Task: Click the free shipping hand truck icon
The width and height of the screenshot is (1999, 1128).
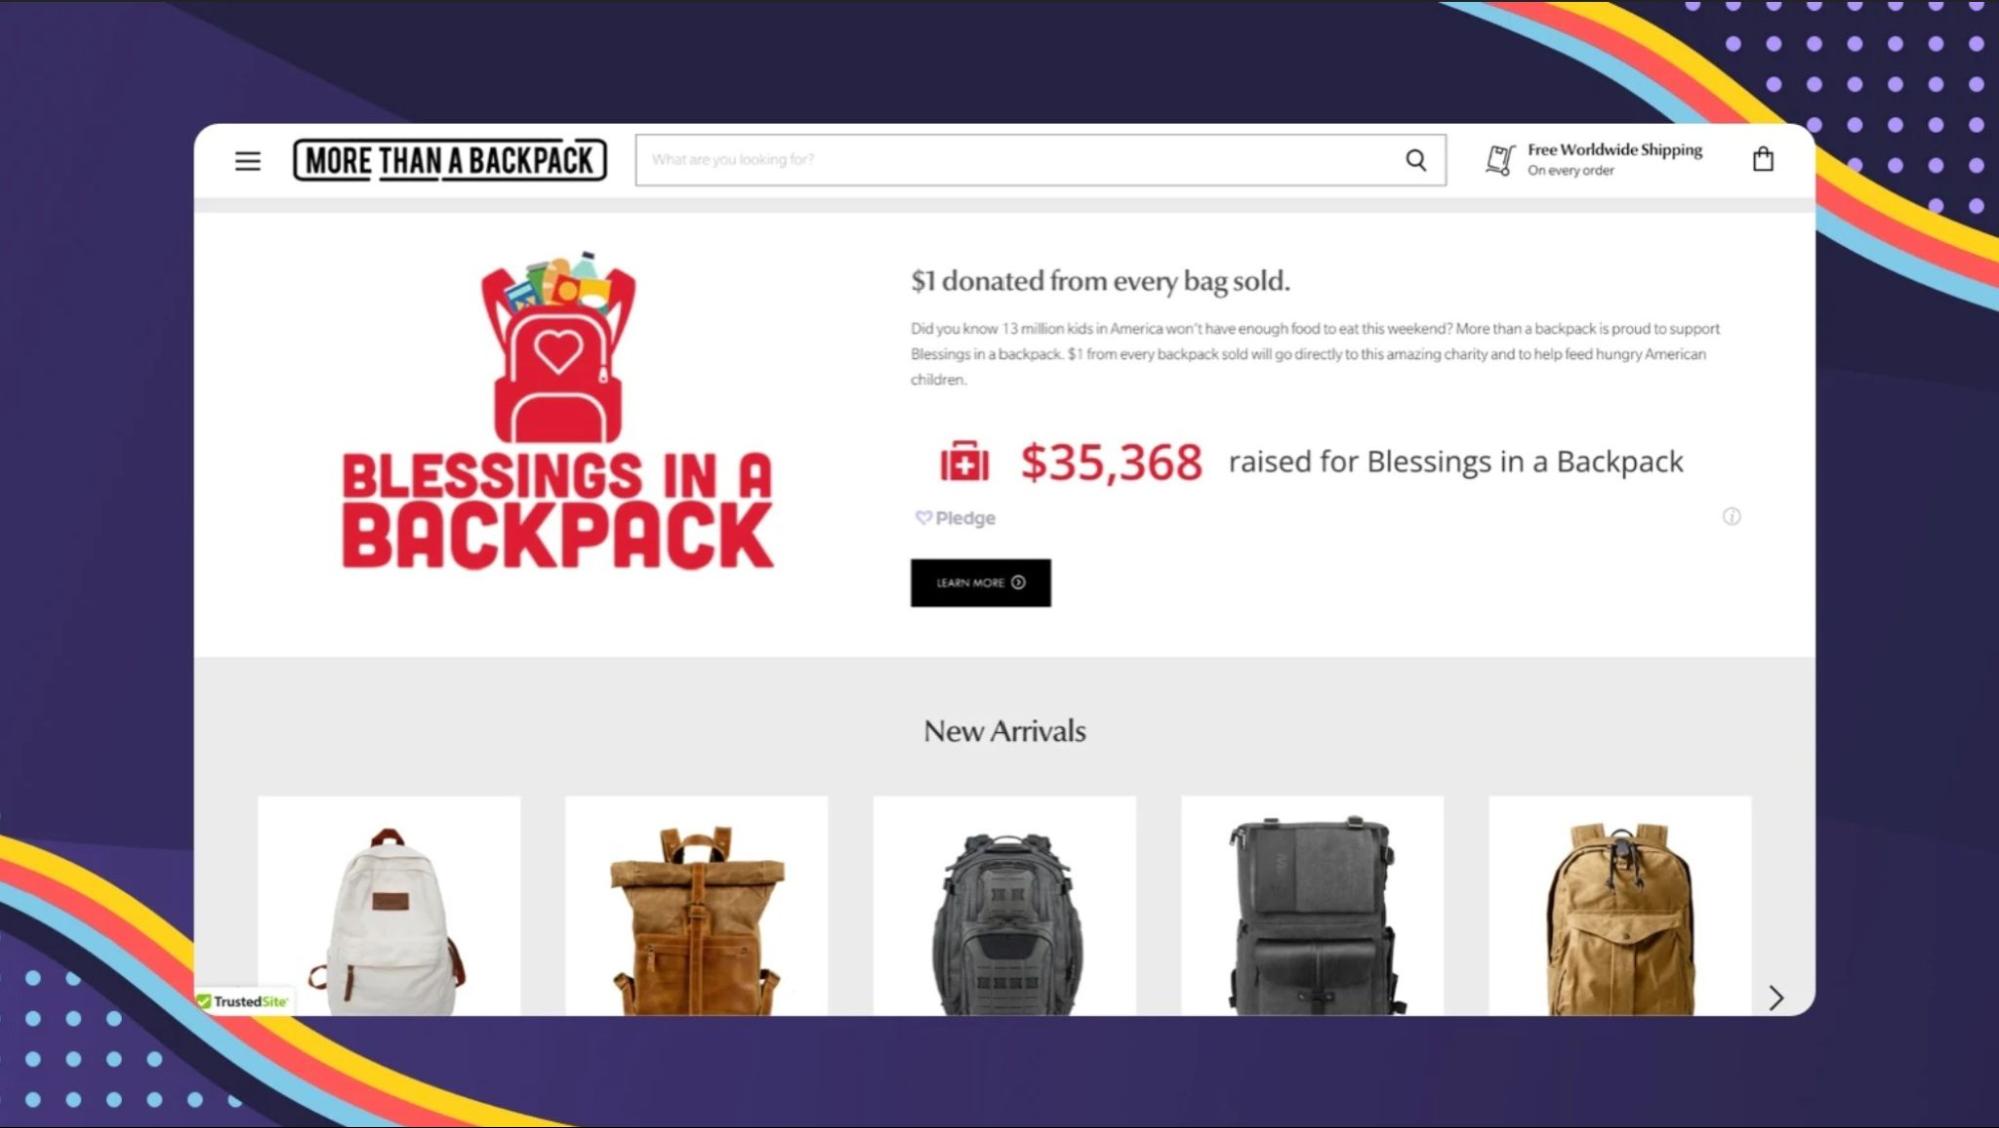Action: coord(1500,160)
